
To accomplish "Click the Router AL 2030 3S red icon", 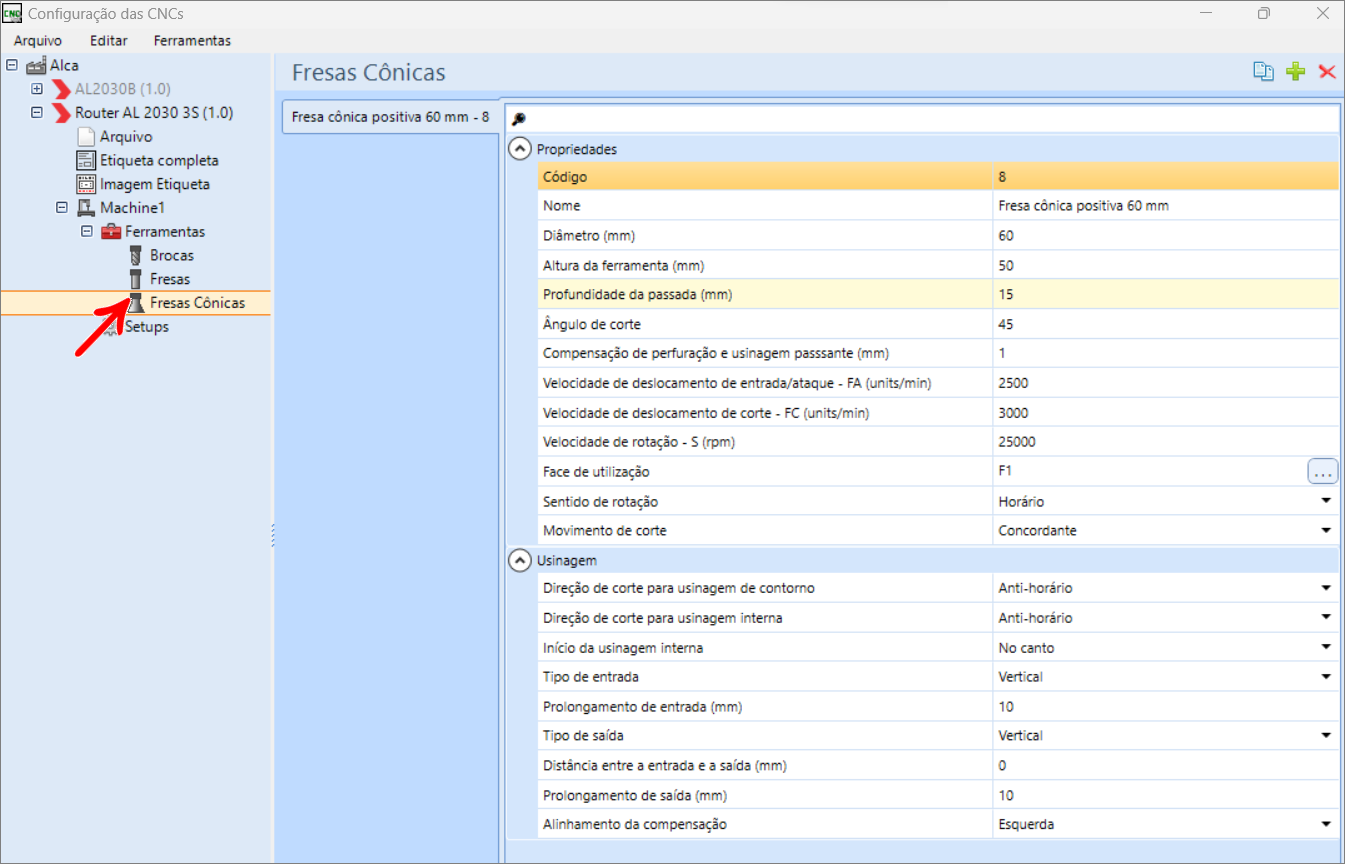I will [x=61, y=113].
